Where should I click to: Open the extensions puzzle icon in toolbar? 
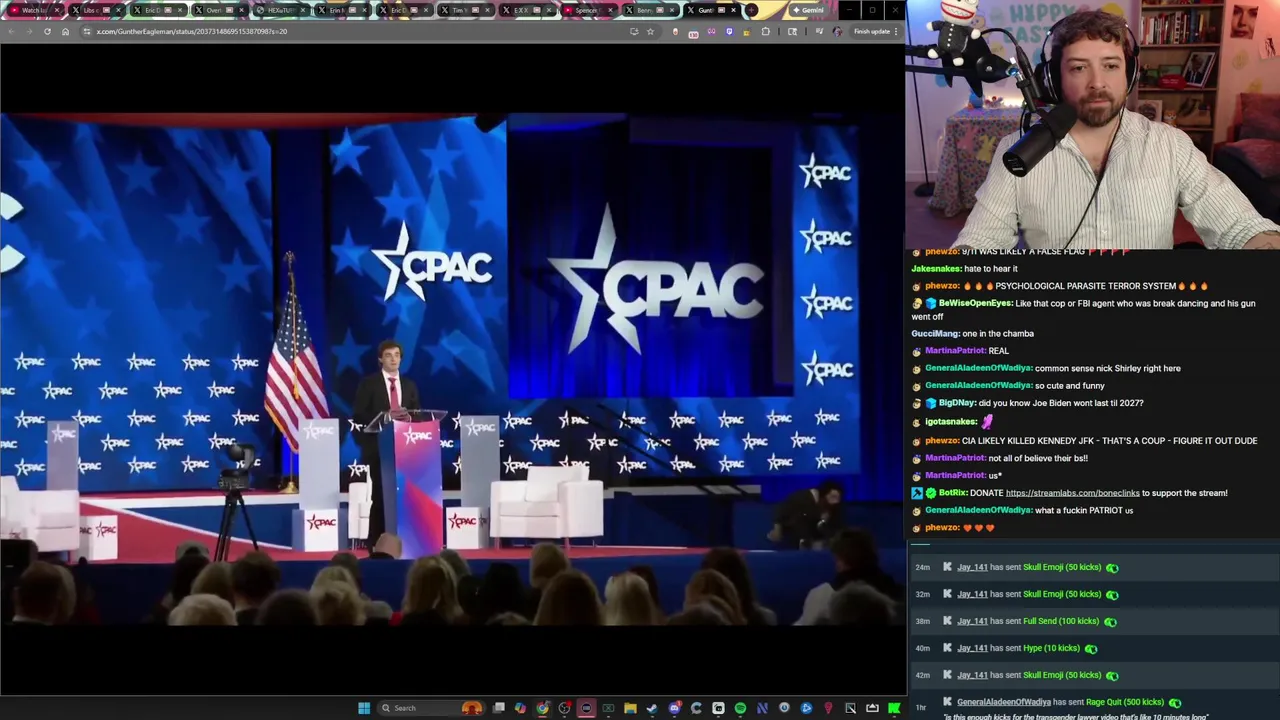tap(766, 31)
